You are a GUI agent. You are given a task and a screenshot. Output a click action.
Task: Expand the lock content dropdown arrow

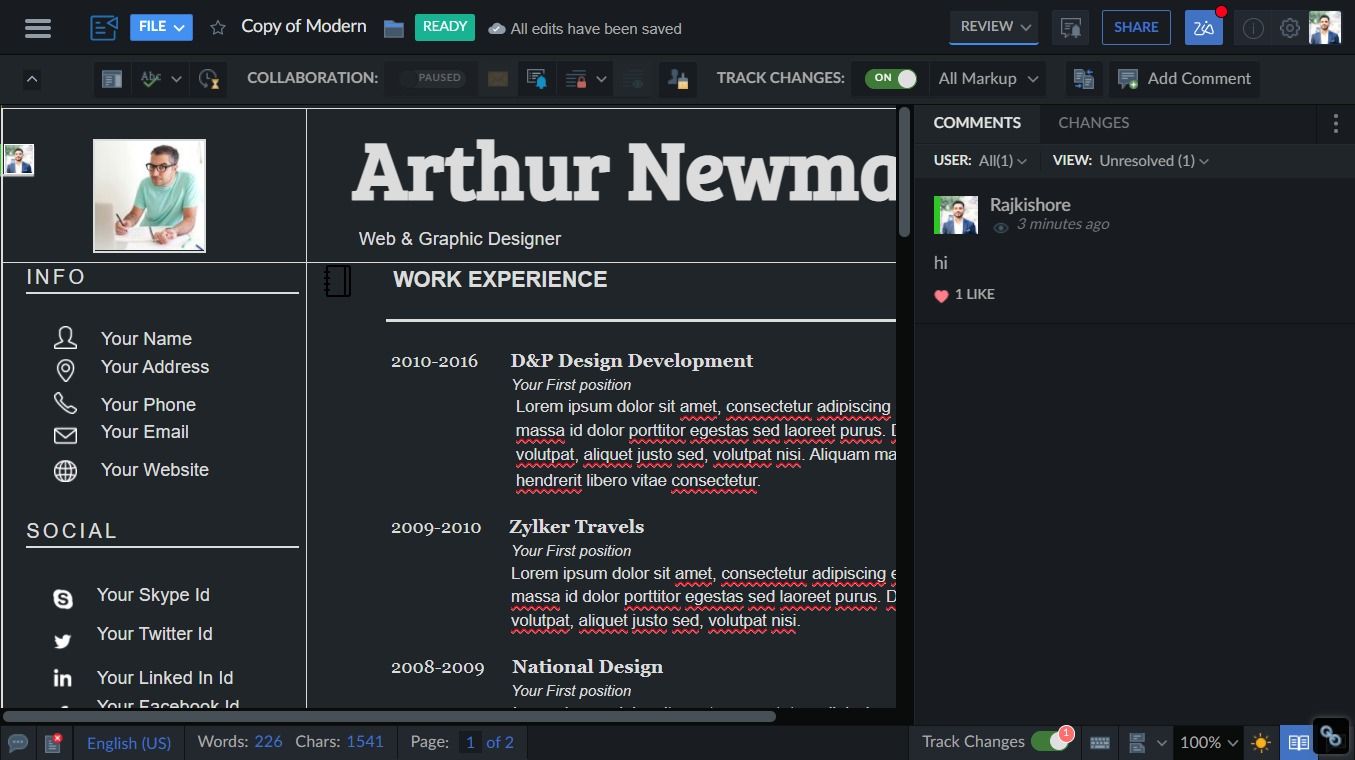(x=601, y=79)
